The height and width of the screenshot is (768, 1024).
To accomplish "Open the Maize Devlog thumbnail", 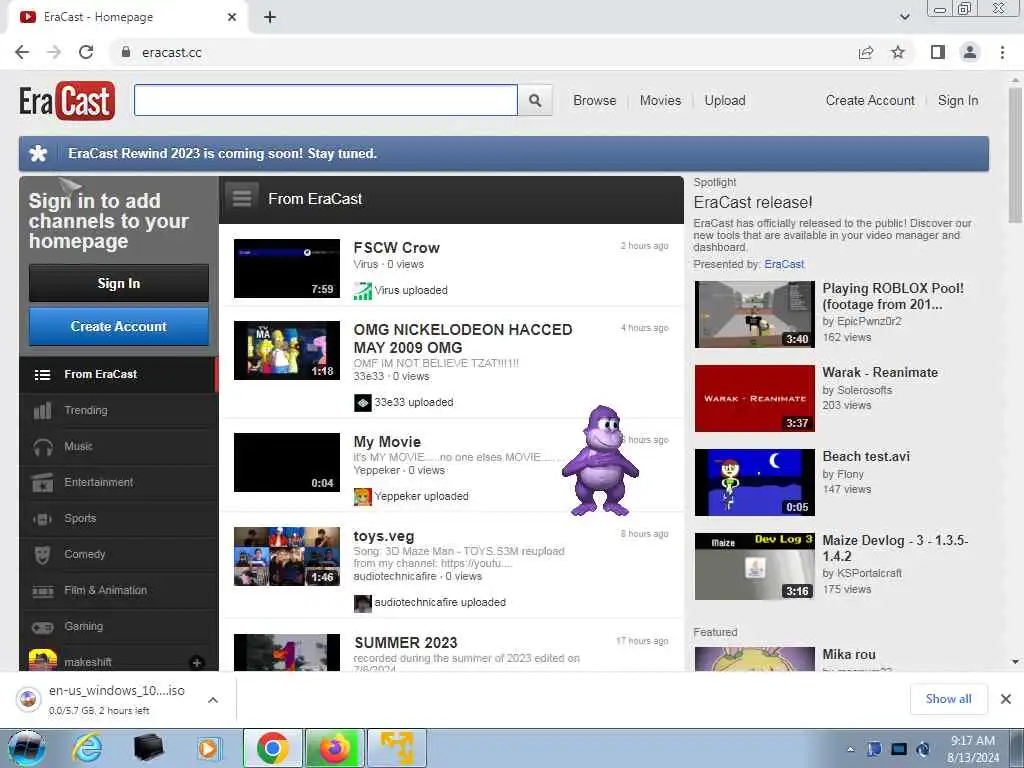I will 754,566.
